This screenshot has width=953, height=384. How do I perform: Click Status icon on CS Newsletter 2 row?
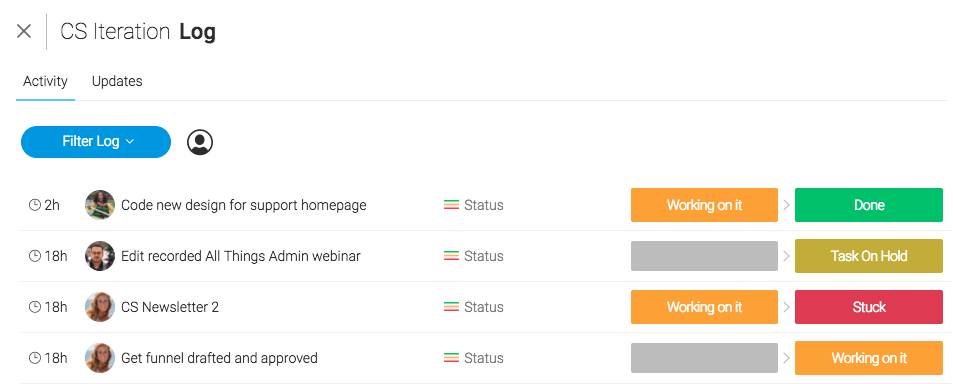click(x=451, y=307)
